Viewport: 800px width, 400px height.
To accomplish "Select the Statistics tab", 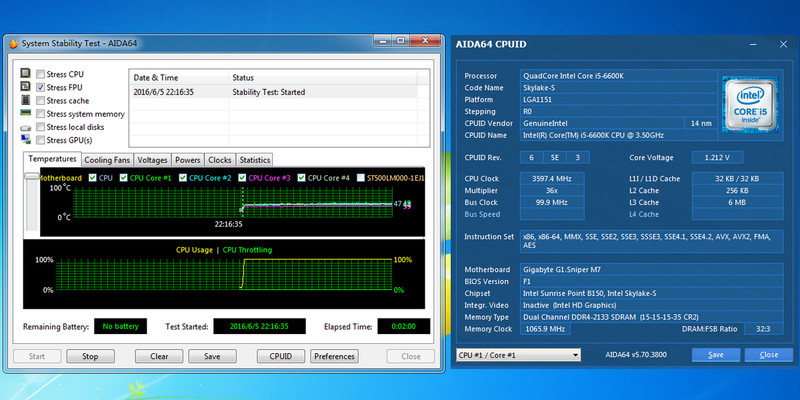I will click(x=254, y=160).
